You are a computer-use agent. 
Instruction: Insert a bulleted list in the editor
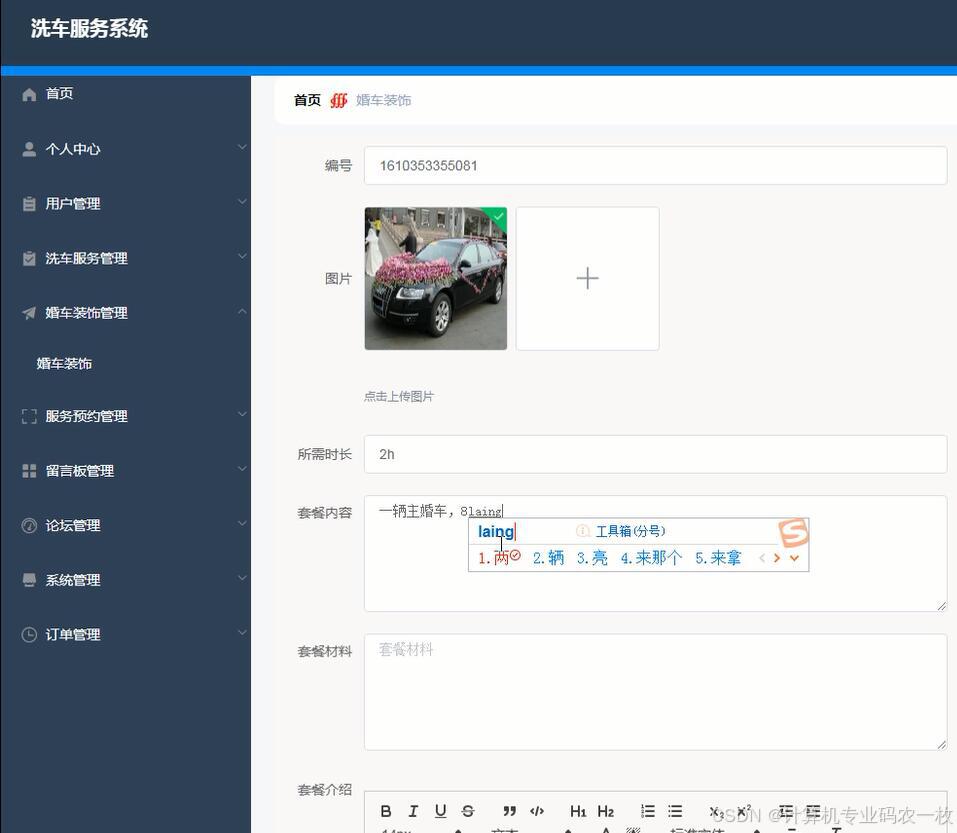pyautogui.click(x=675, y=811)
